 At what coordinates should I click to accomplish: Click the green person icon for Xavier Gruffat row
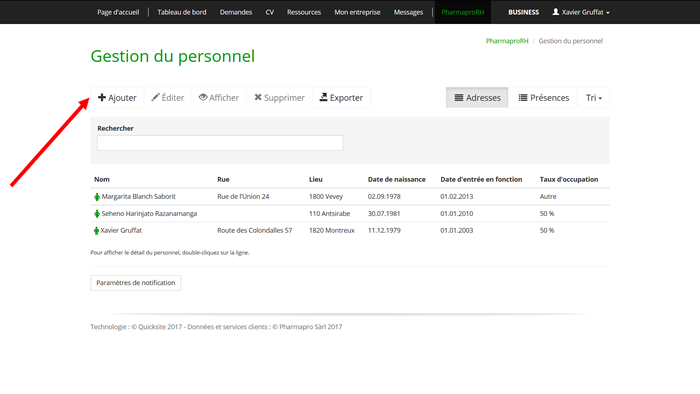tap(96, 231)
